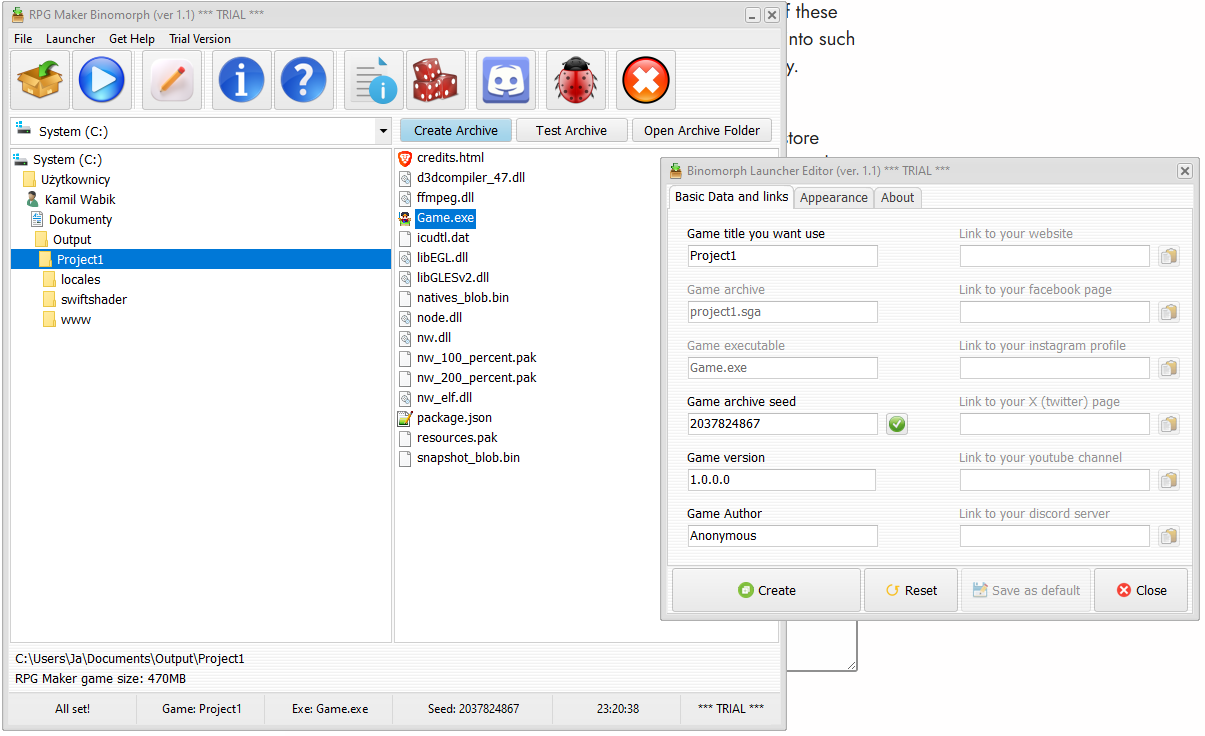Click the ladybug bug report icon
The width and height of the screenshot is (1205, 736).
tap(576, 80)
